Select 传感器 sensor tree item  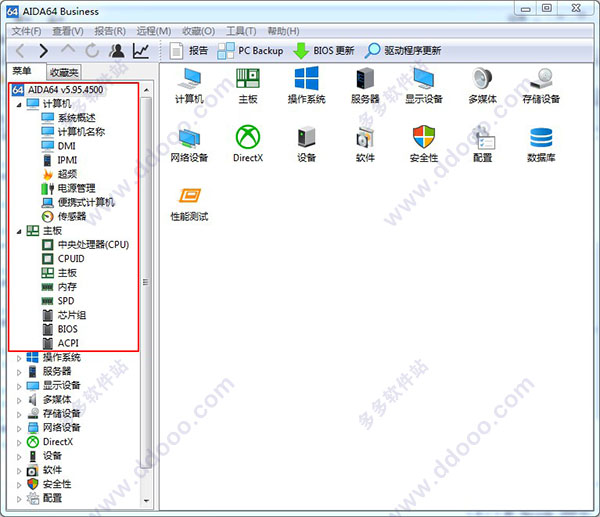coord(64,217)
